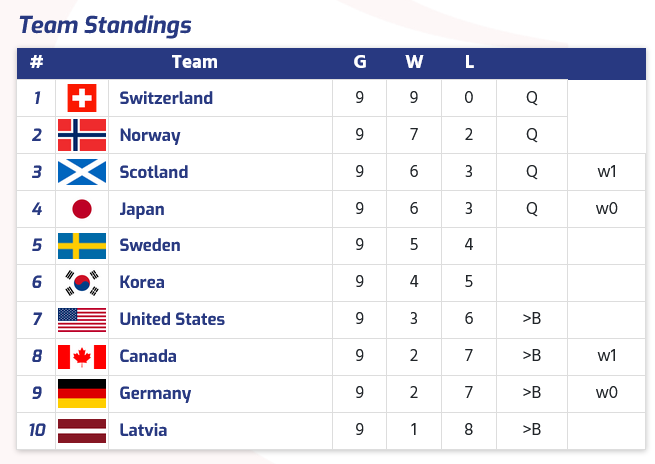The image size is (655, 464).
Task: Click the Korea flag icon
Action: (x=82, y=283)
